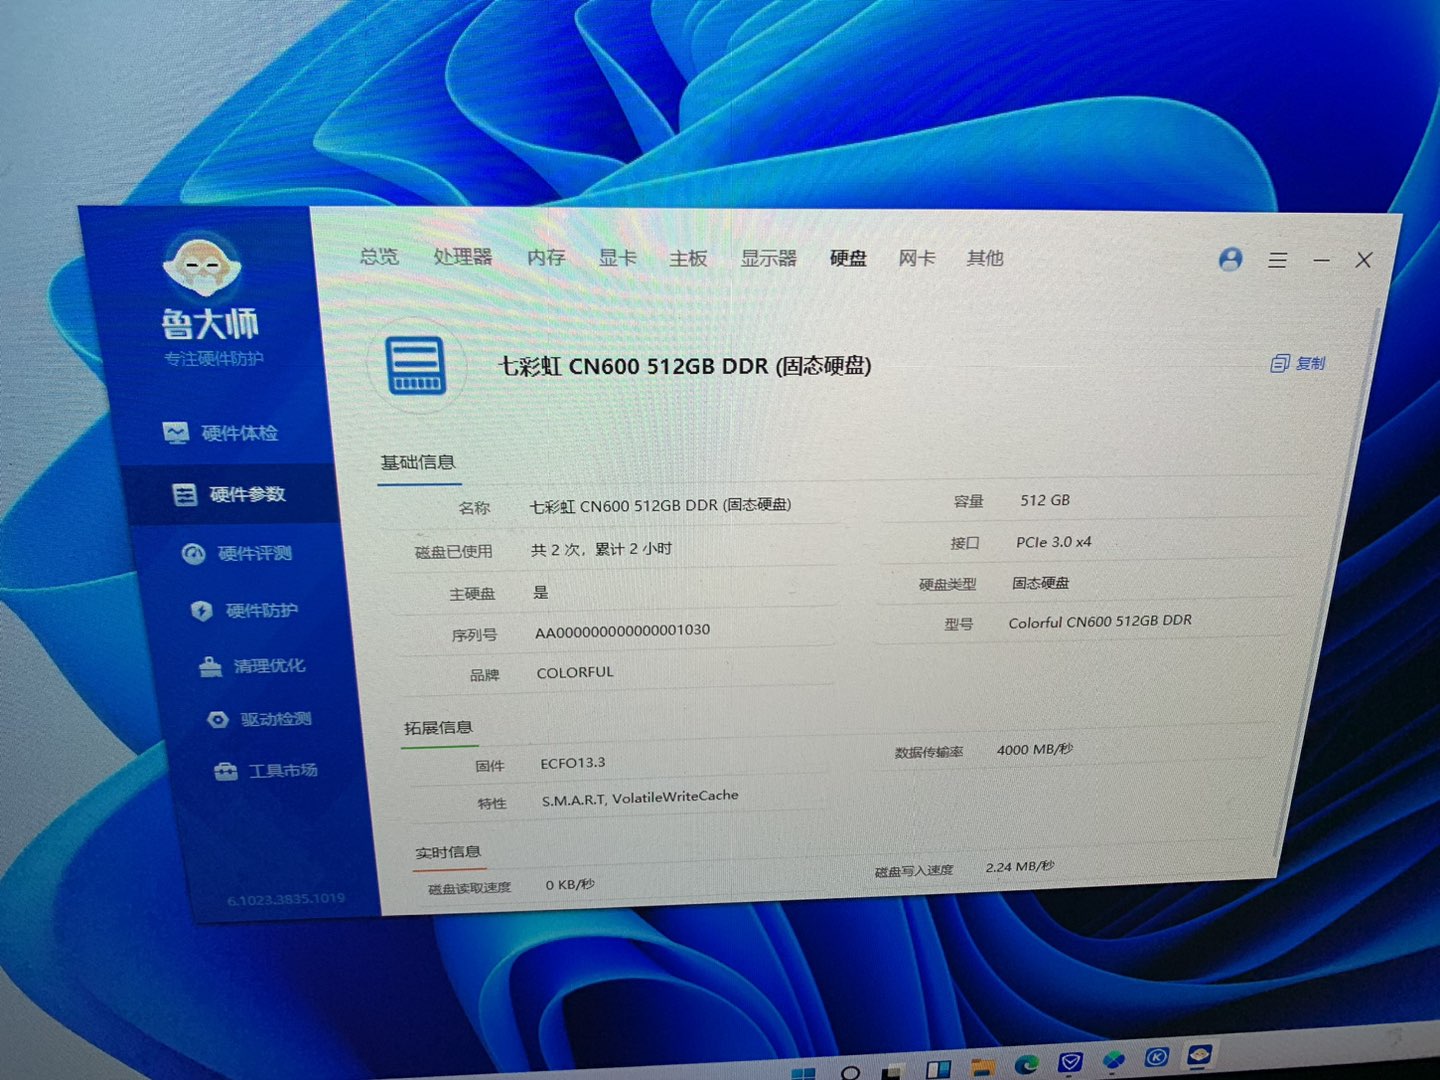This screenshot has width=1440, height=1080.
Task: Minimize the 鲁大师 window
Action: (1322, 260)
